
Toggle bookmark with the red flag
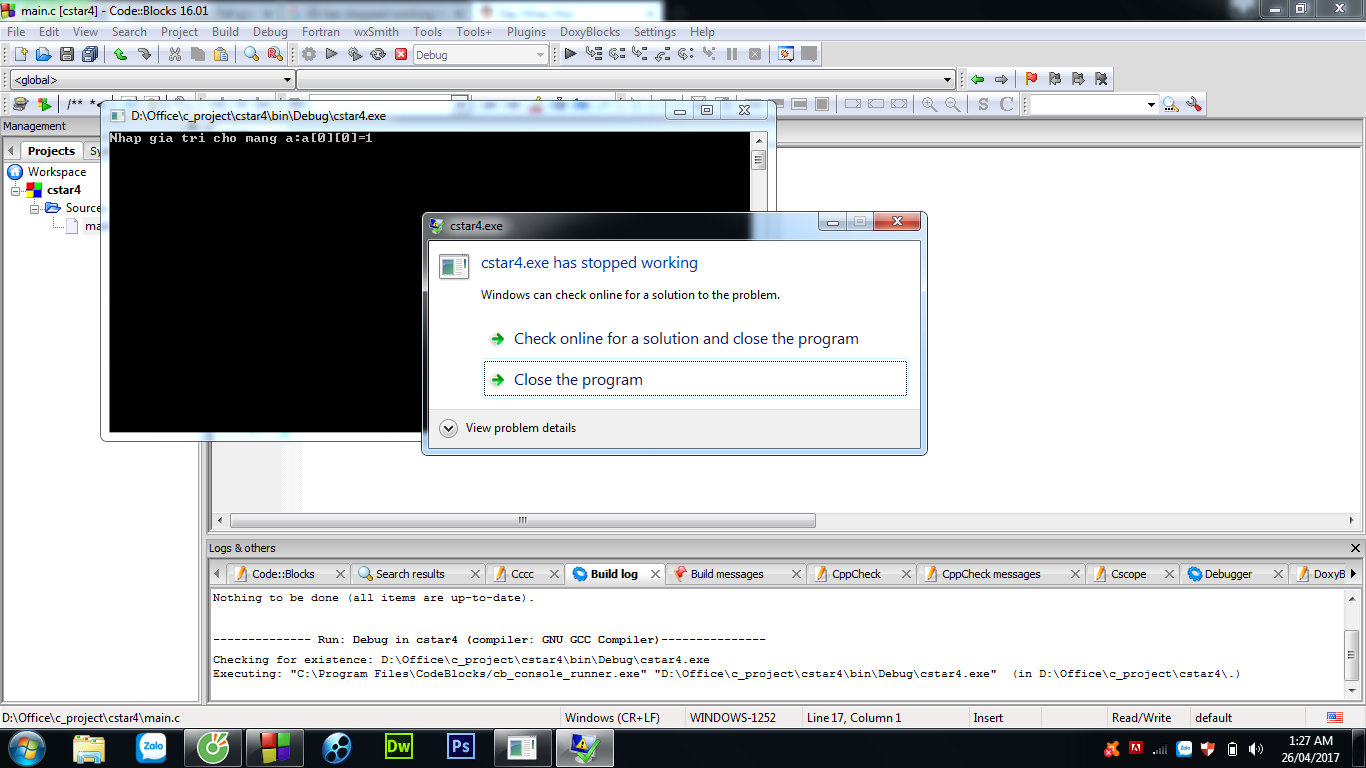tap(1031, 80)
